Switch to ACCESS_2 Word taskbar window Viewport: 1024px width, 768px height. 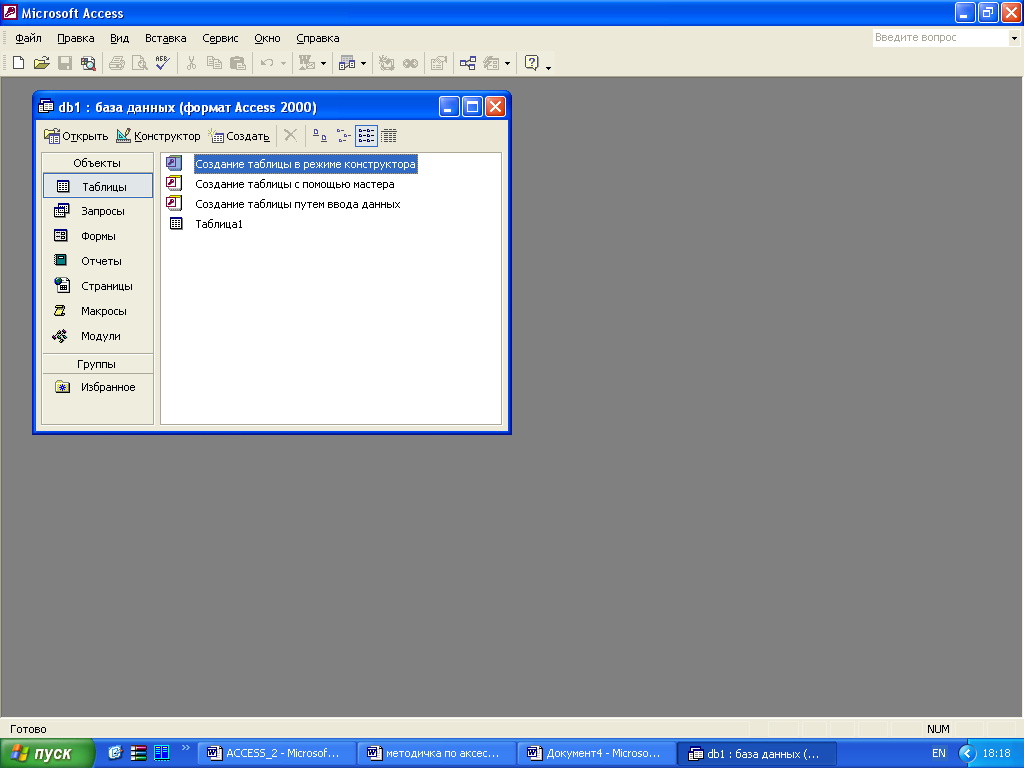point(278,753)
